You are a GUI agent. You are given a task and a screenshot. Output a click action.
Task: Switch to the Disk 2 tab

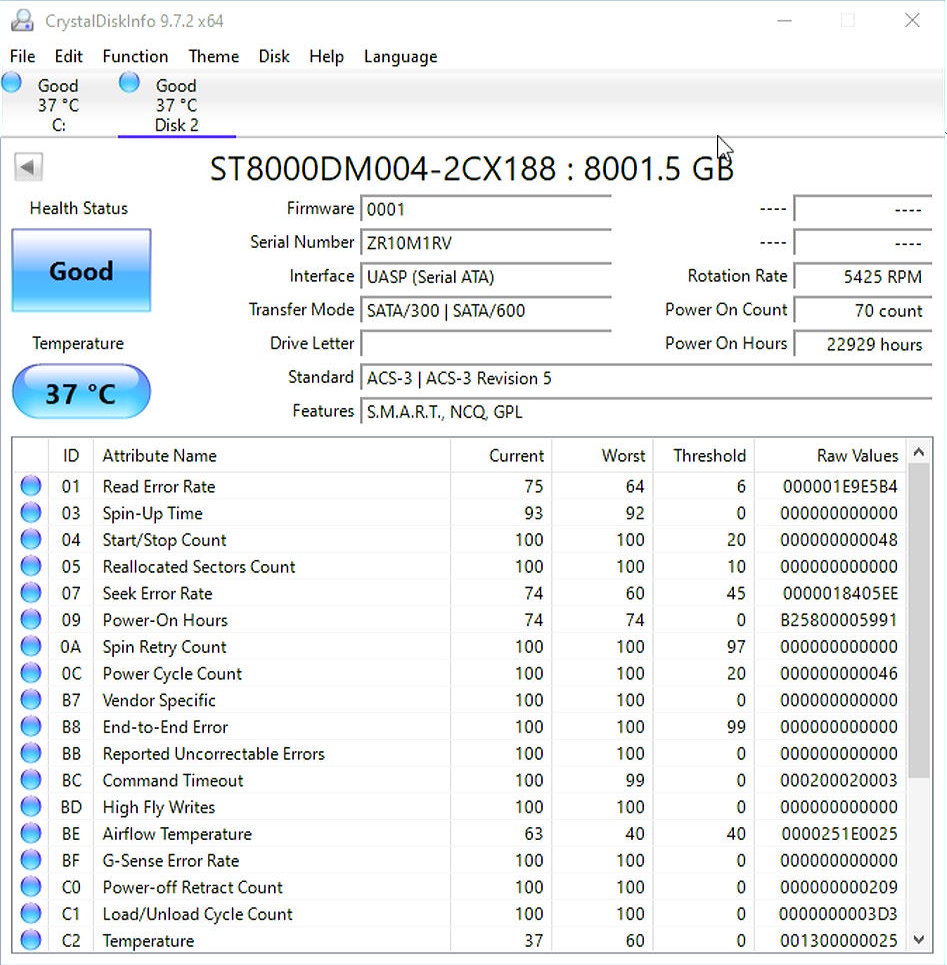coord(176,105)
